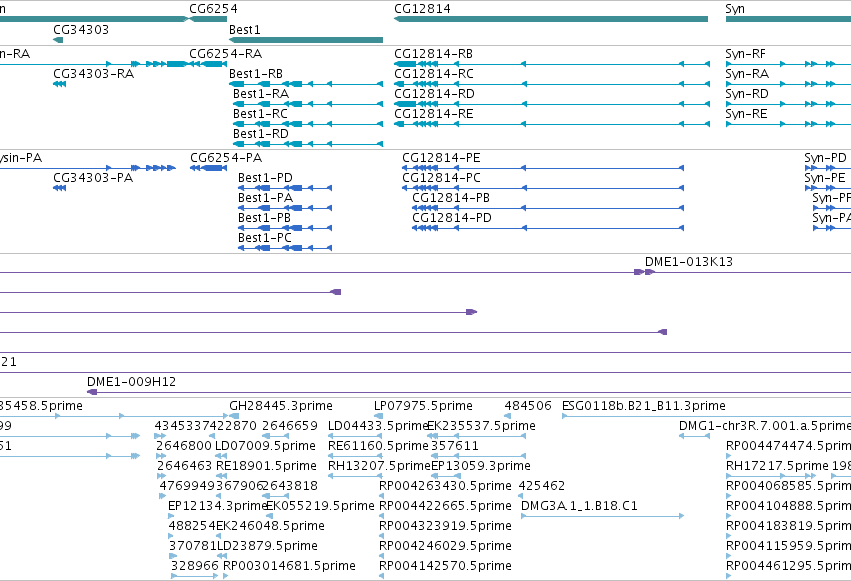Screen dimensions: 851x581
Task: Open EST RH17217.5prime
Action: pyautogui.click(x=777, y=466)
